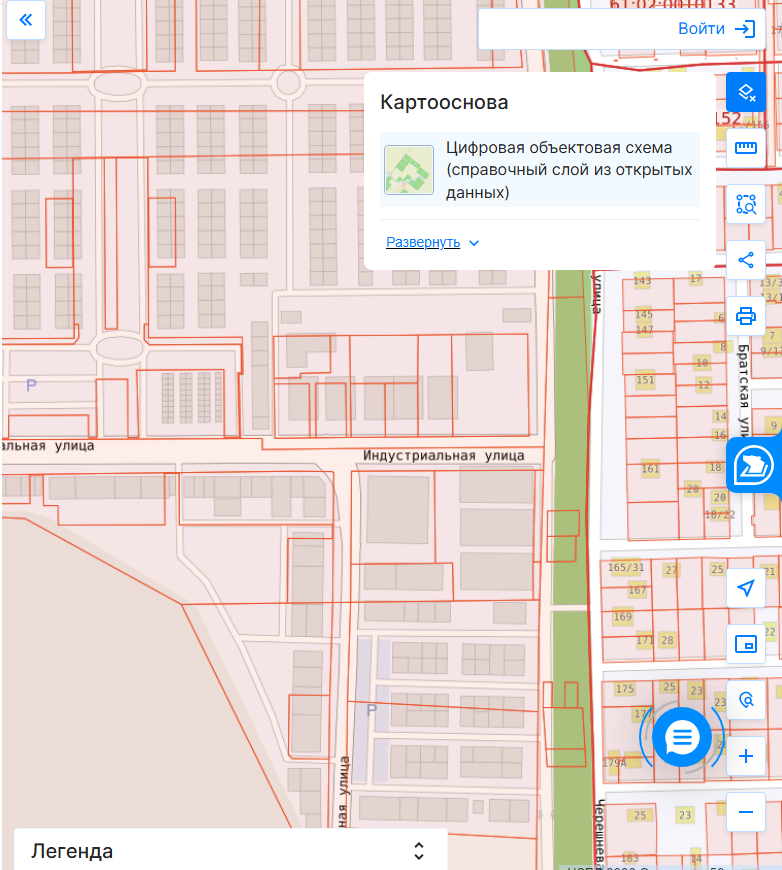Viewport: 782px width, 870px height.
Task: Expand the Развернуть basemap list
Action: tap(432, 242)
